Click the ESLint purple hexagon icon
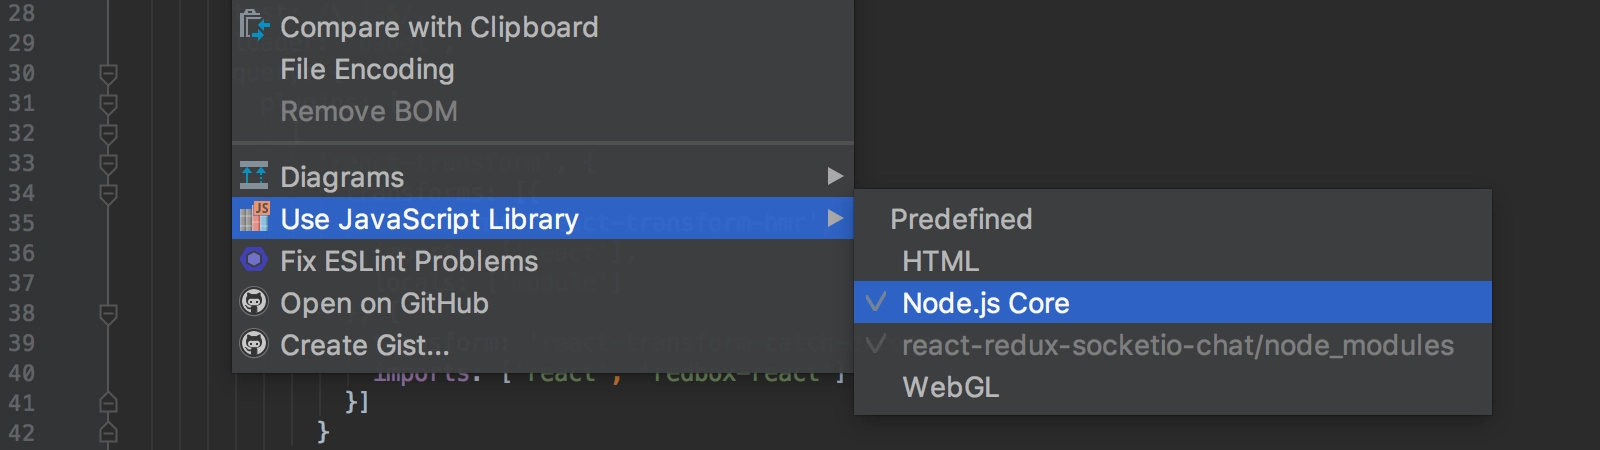1600x450 pixels. [255, 260]
